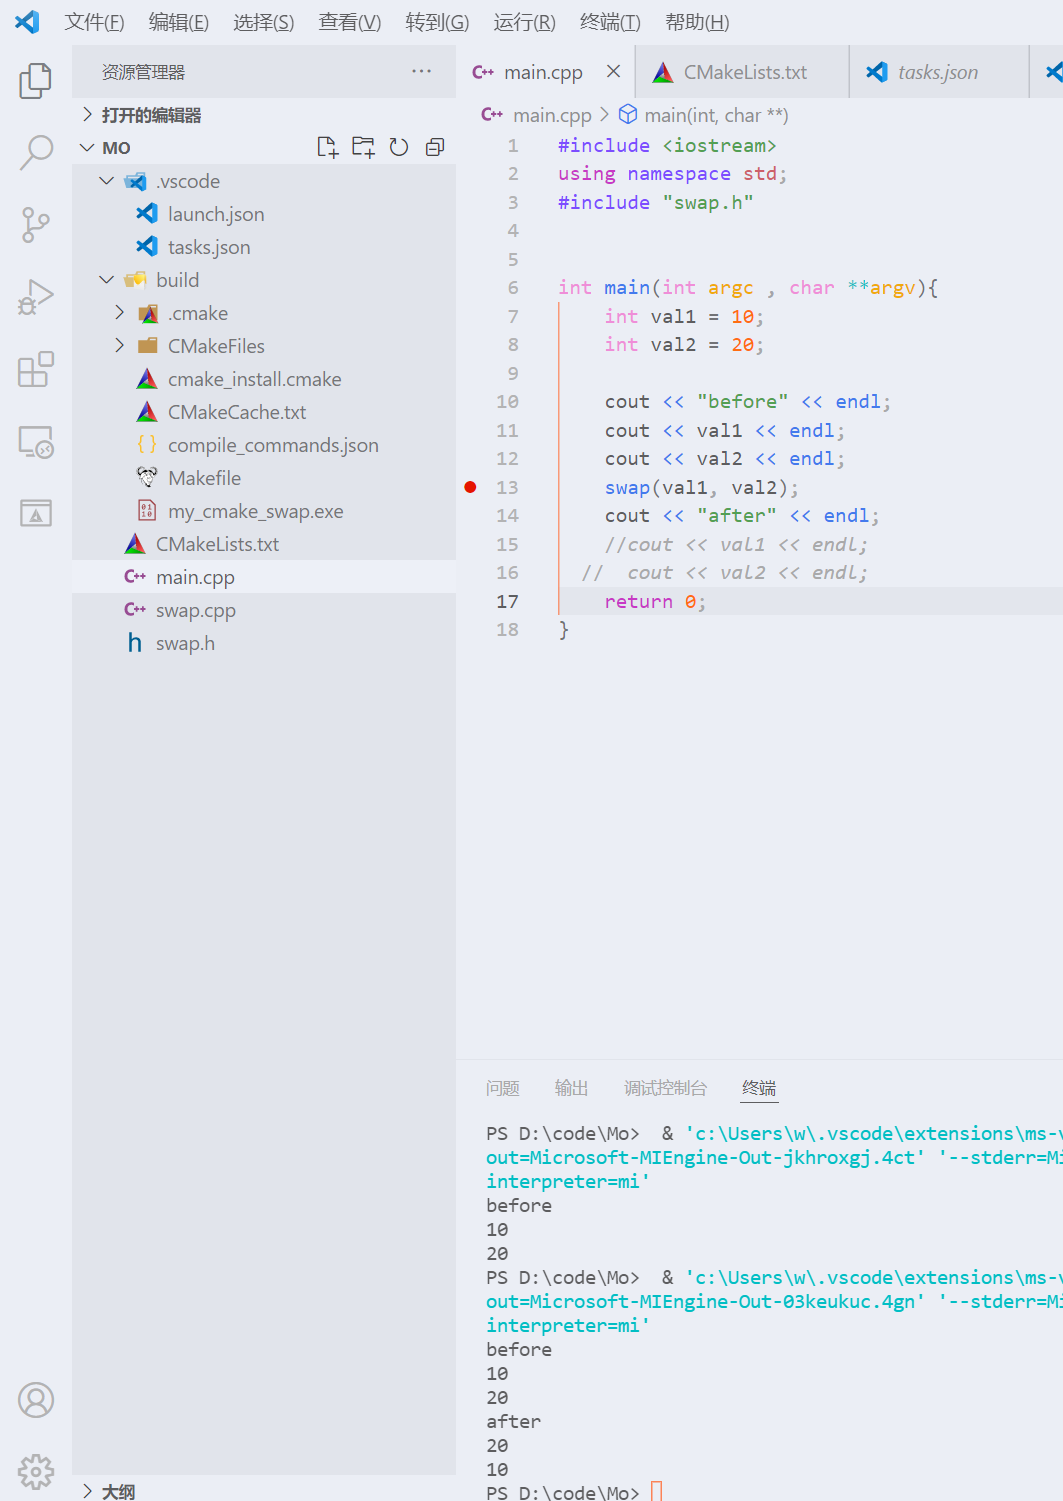The height and width of the screenshot is (1501, 1063).
Task: Open the Accounts icon in activity bar
Action: point(36,1400)
